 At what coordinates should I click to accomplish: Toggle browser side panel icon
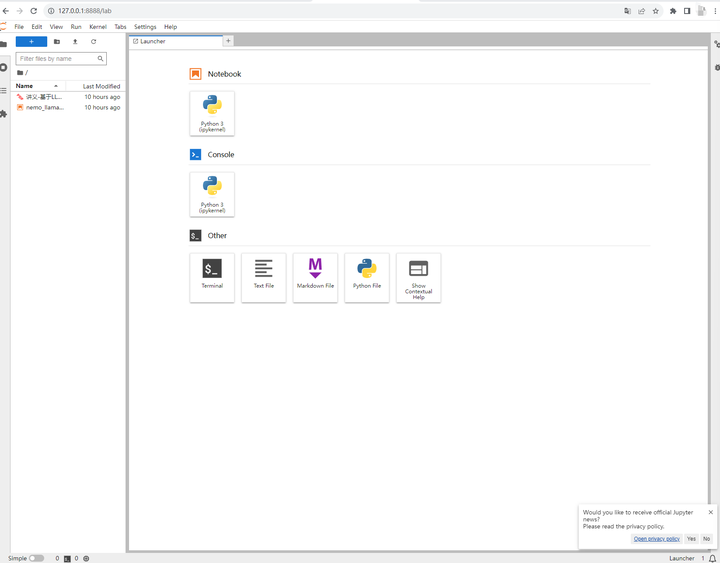[x=687, y=11]
